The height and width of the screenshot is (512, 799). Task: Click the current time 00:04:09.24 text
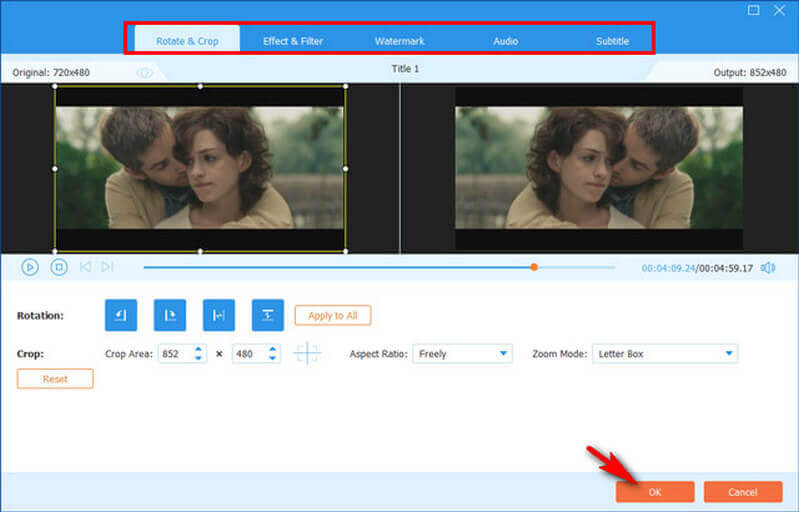(x=668, y=268)
